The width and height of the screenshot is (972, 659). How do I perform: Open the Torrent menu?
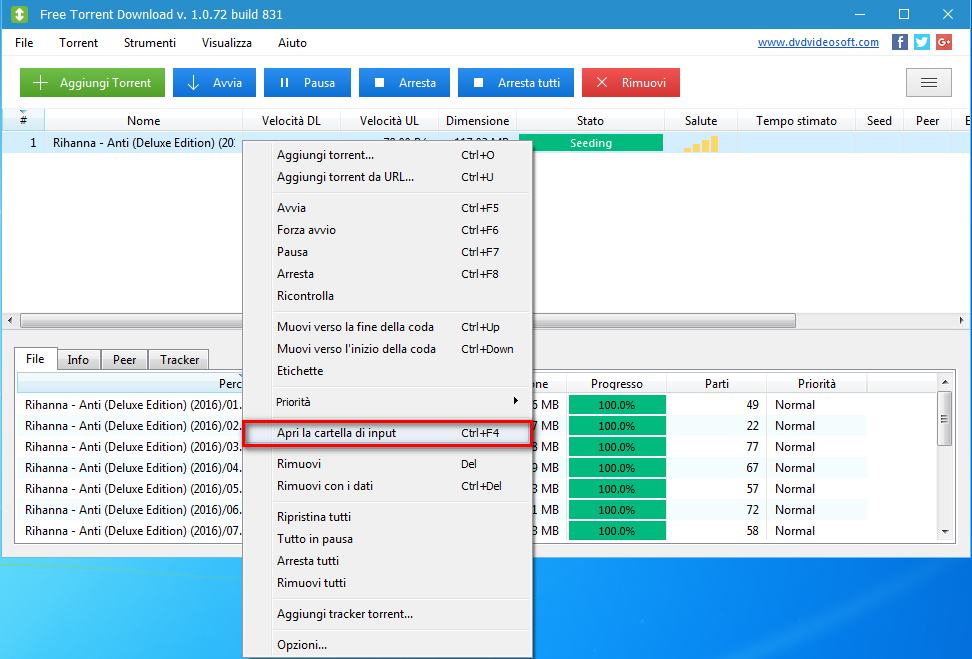79,43
